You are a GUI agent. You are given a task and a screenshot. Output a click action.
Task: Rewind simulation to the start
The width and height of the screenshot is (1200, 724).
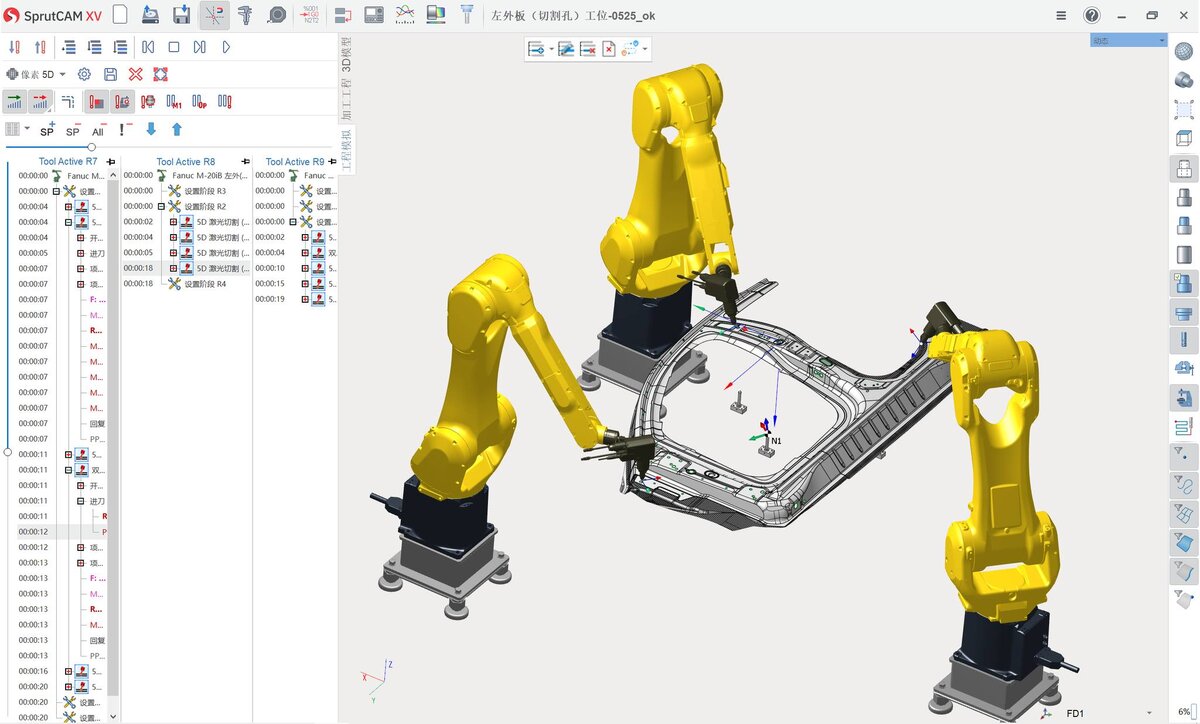tap(148, 47)
